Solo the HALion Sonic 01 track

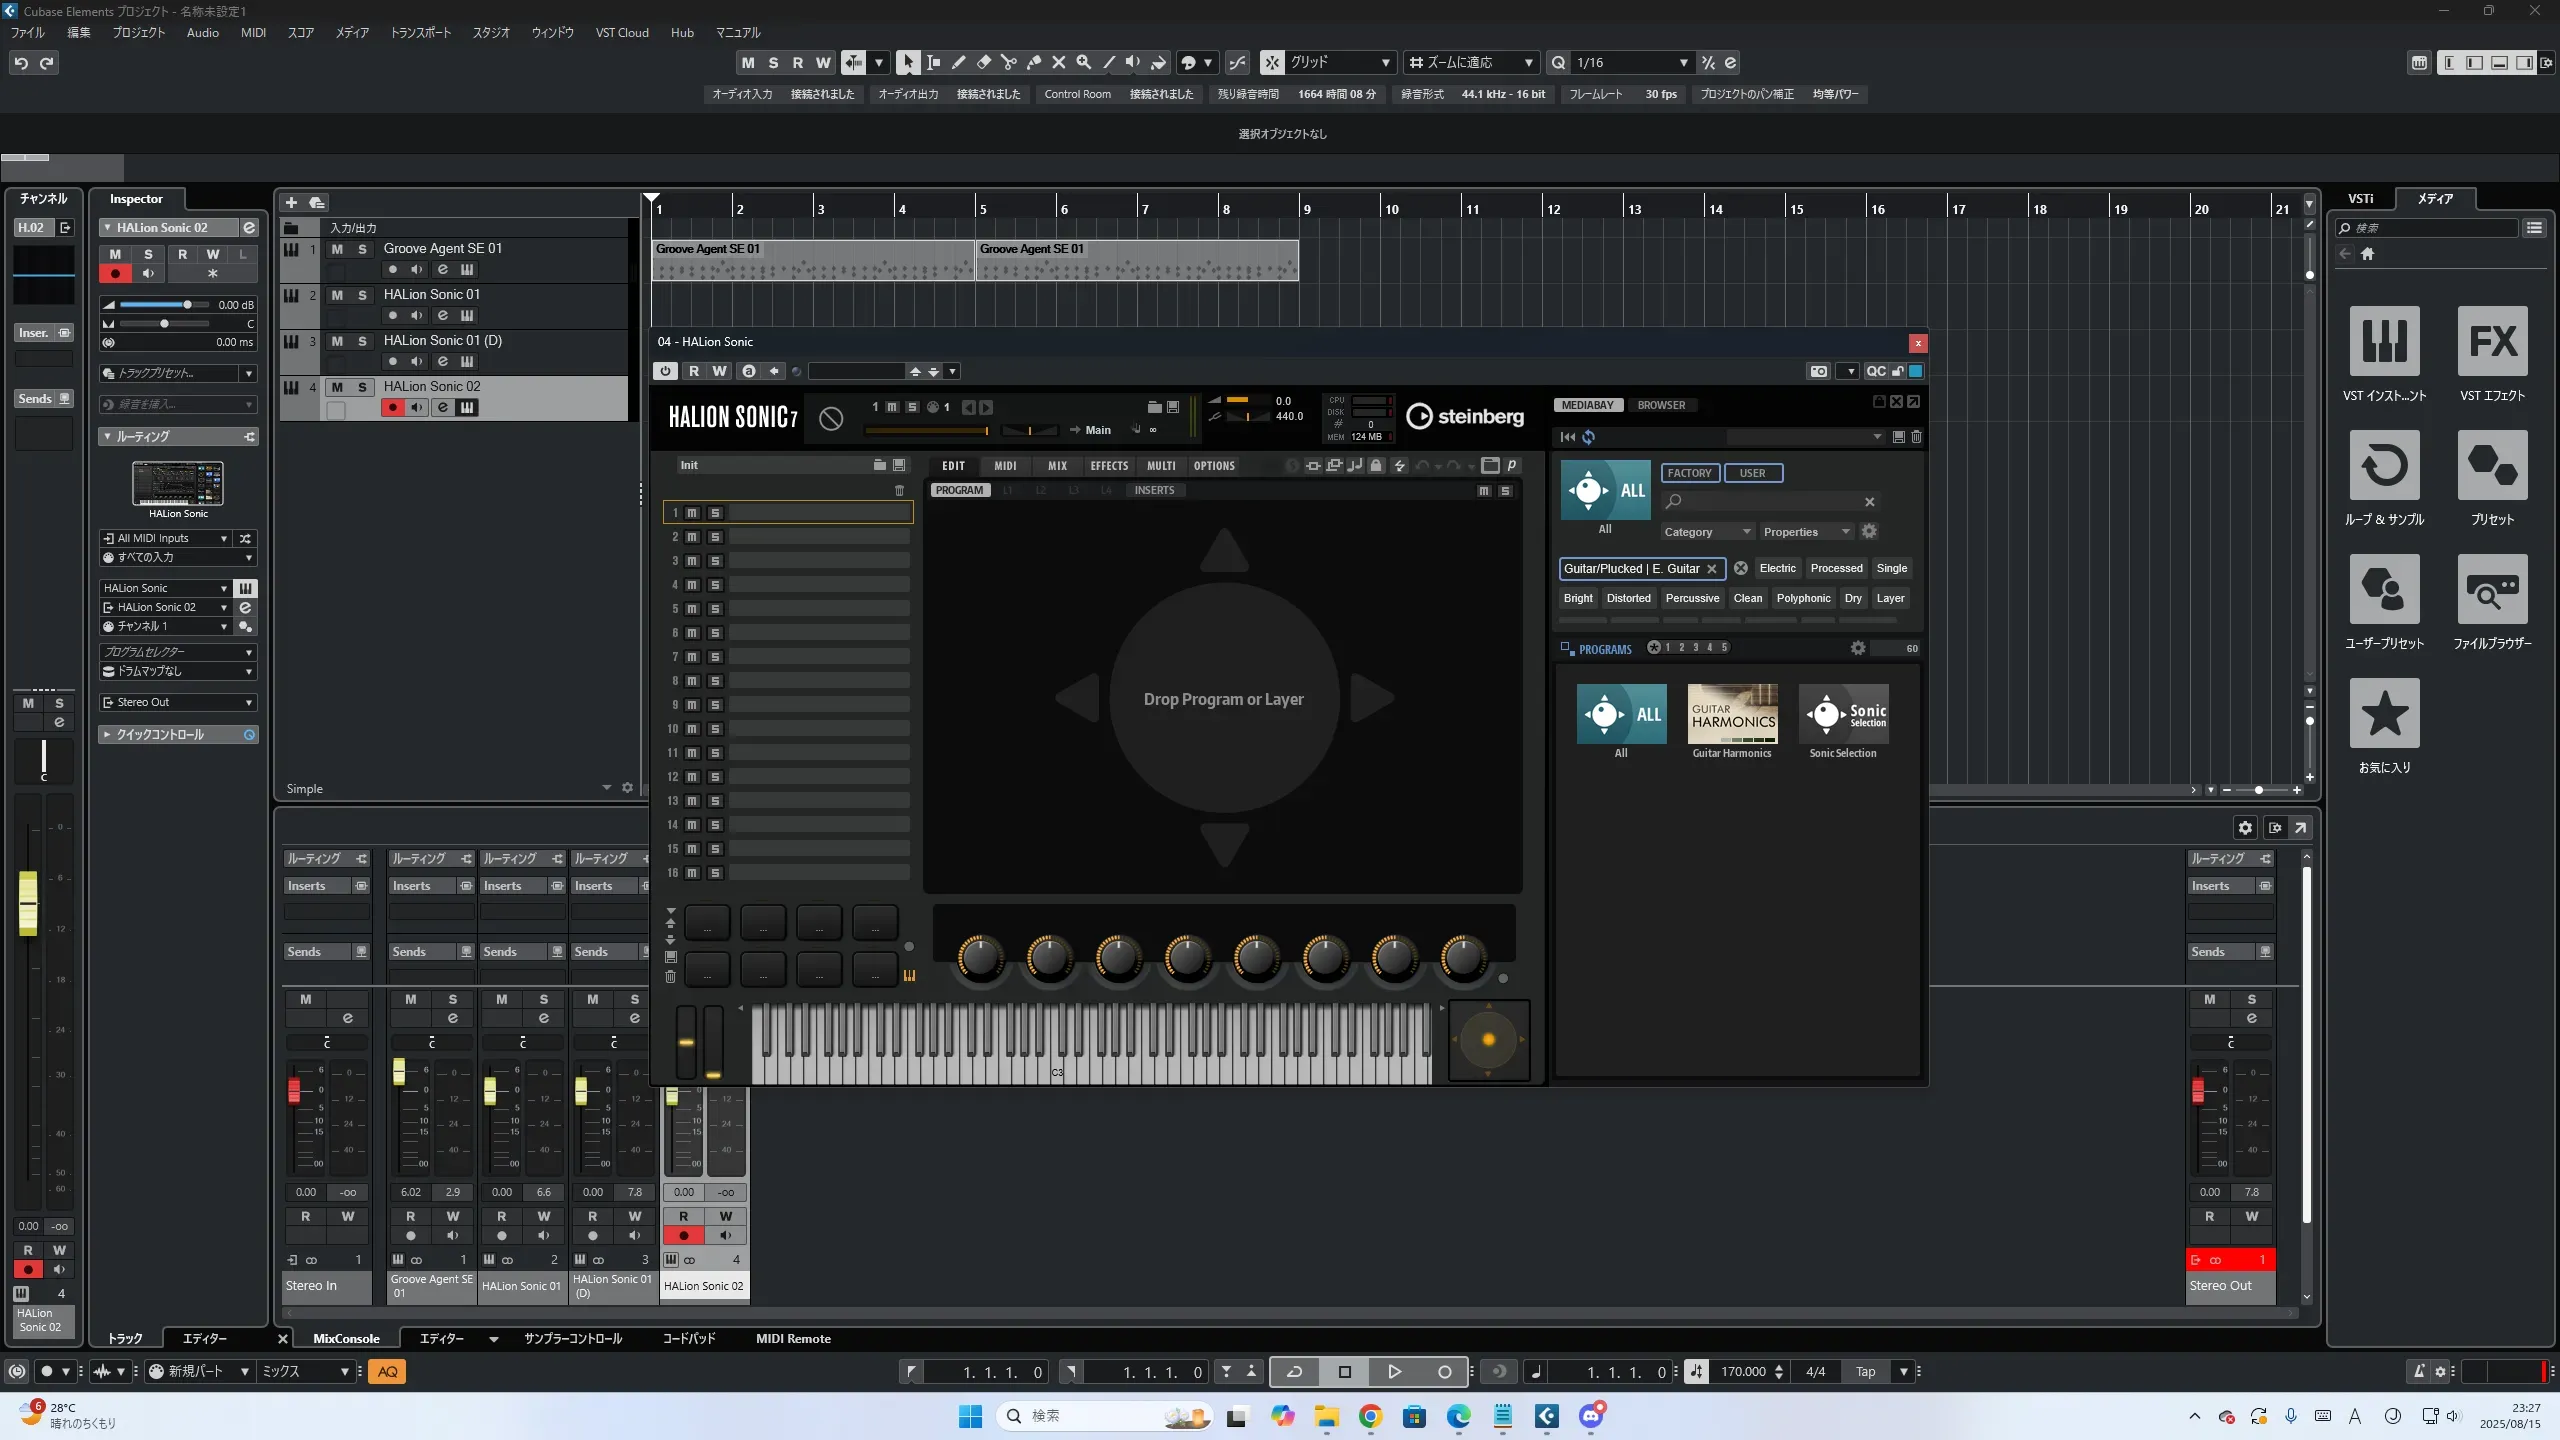click(362, 295)
